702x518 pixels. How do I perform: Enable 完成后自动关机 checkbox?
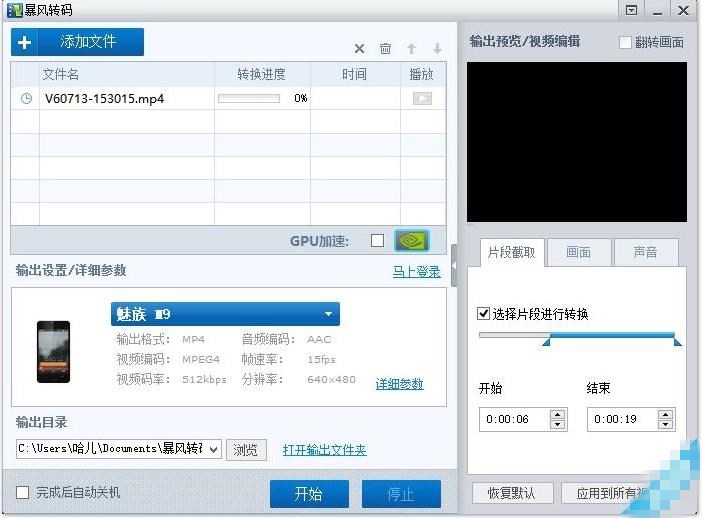22,492
